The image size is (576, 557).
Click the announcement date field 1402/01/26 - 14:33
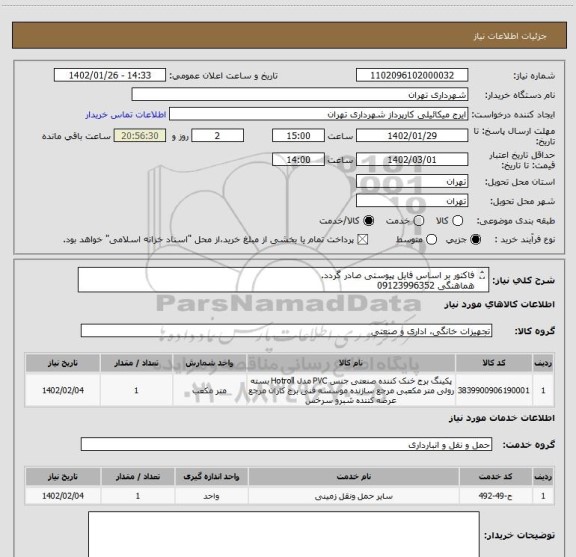(110, 75)
